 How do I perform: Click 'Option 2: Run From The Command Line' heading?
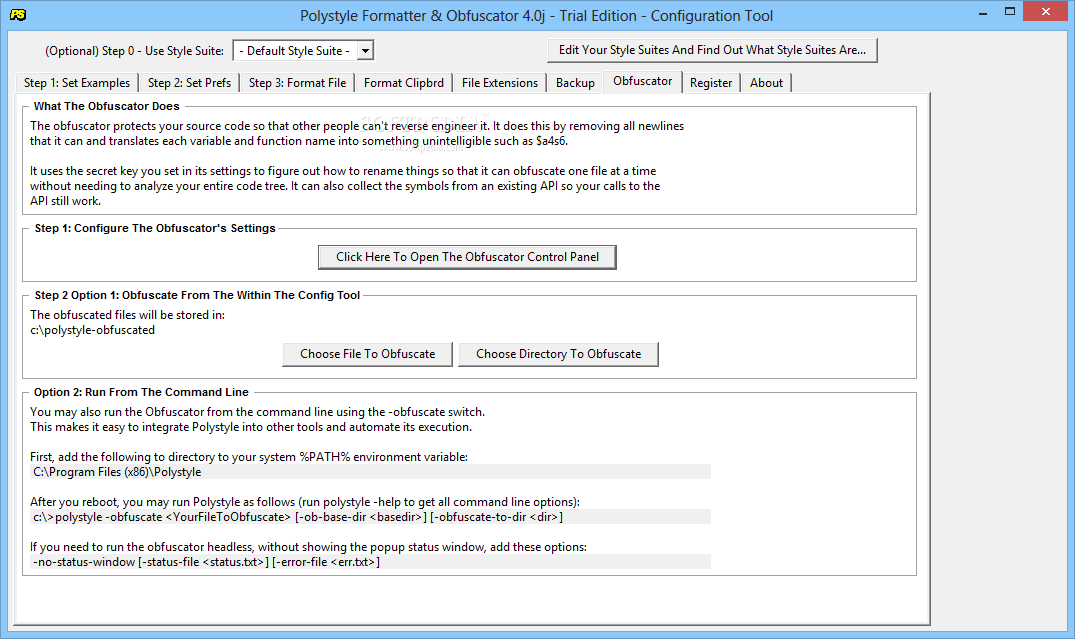tap(141, 392)
